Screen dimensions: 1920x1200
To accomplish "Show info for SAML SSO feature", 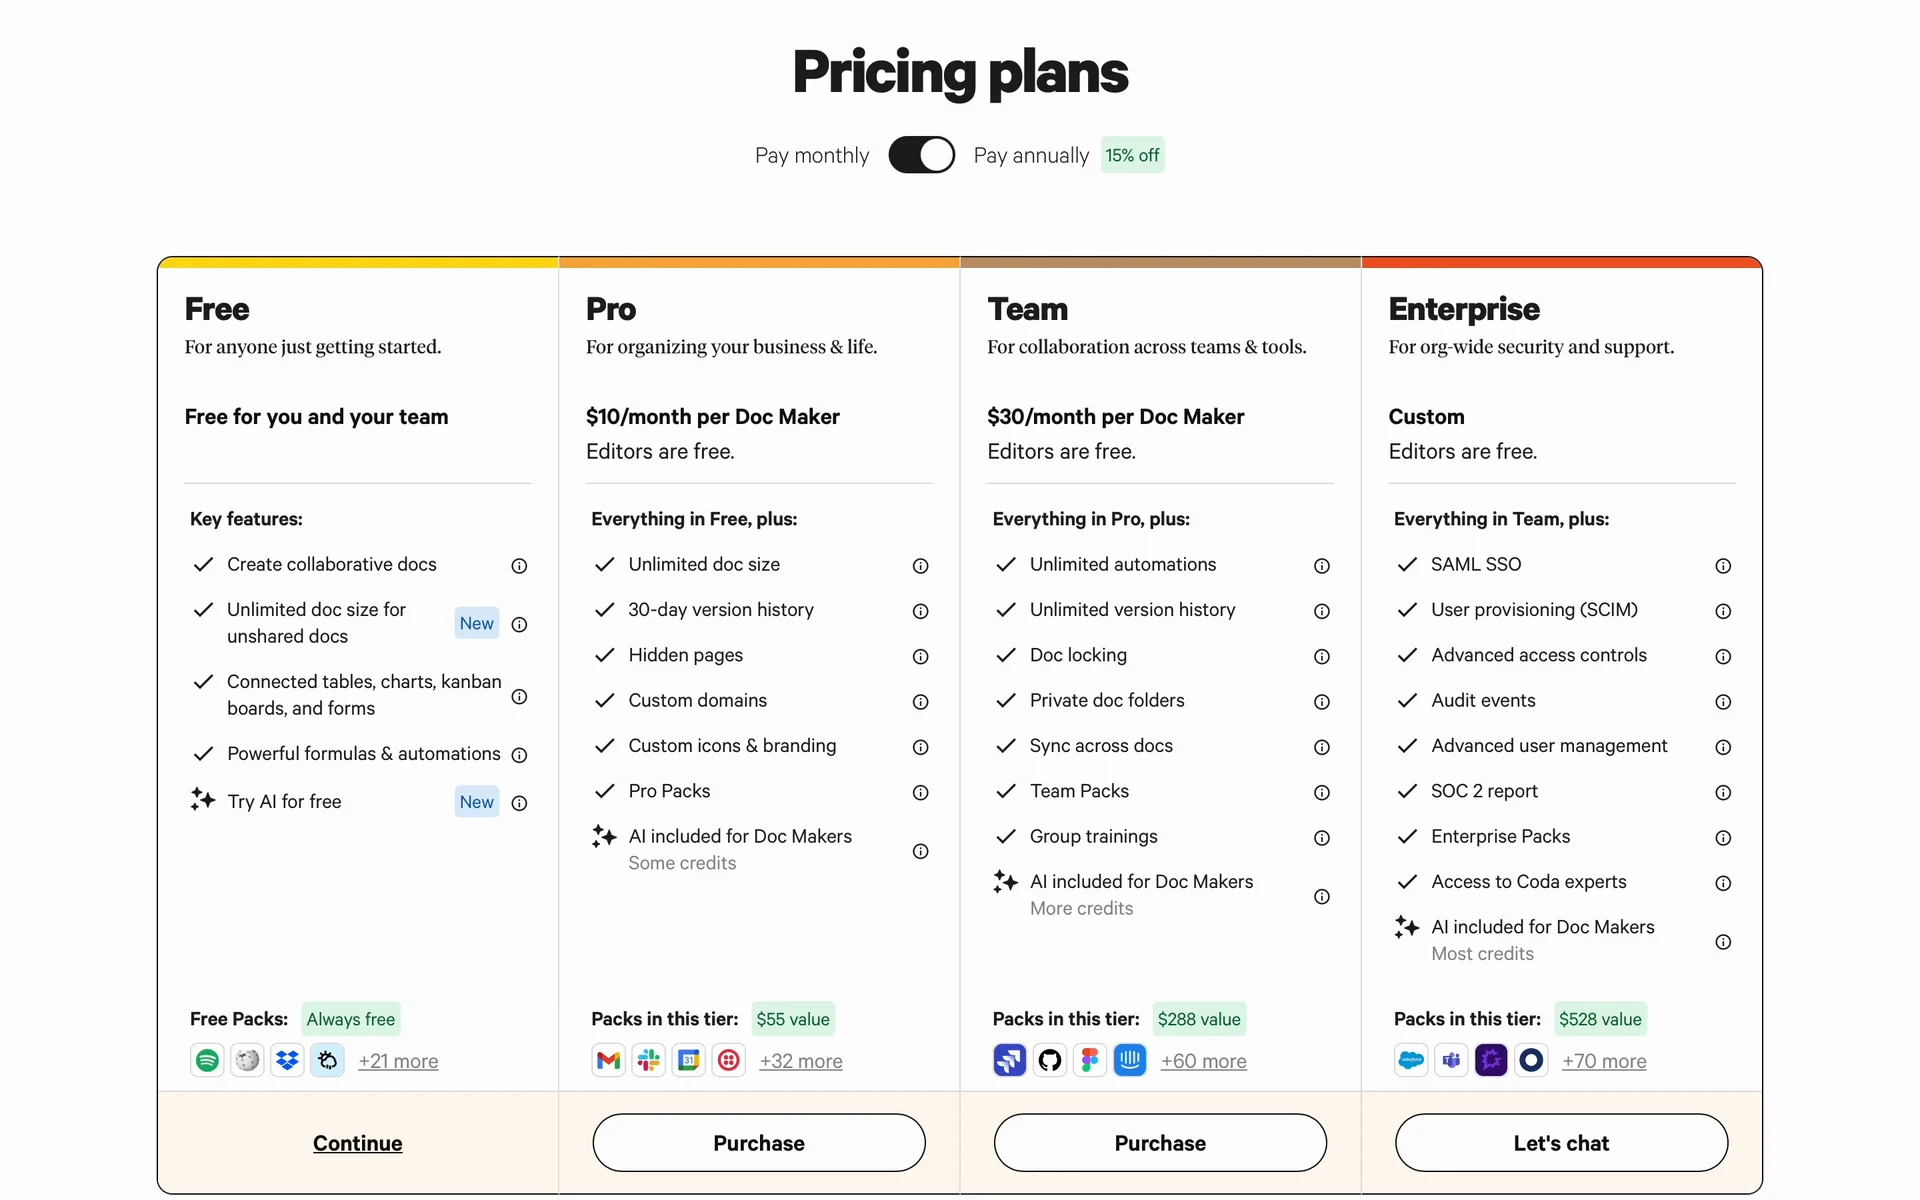I will (1723, 566).
